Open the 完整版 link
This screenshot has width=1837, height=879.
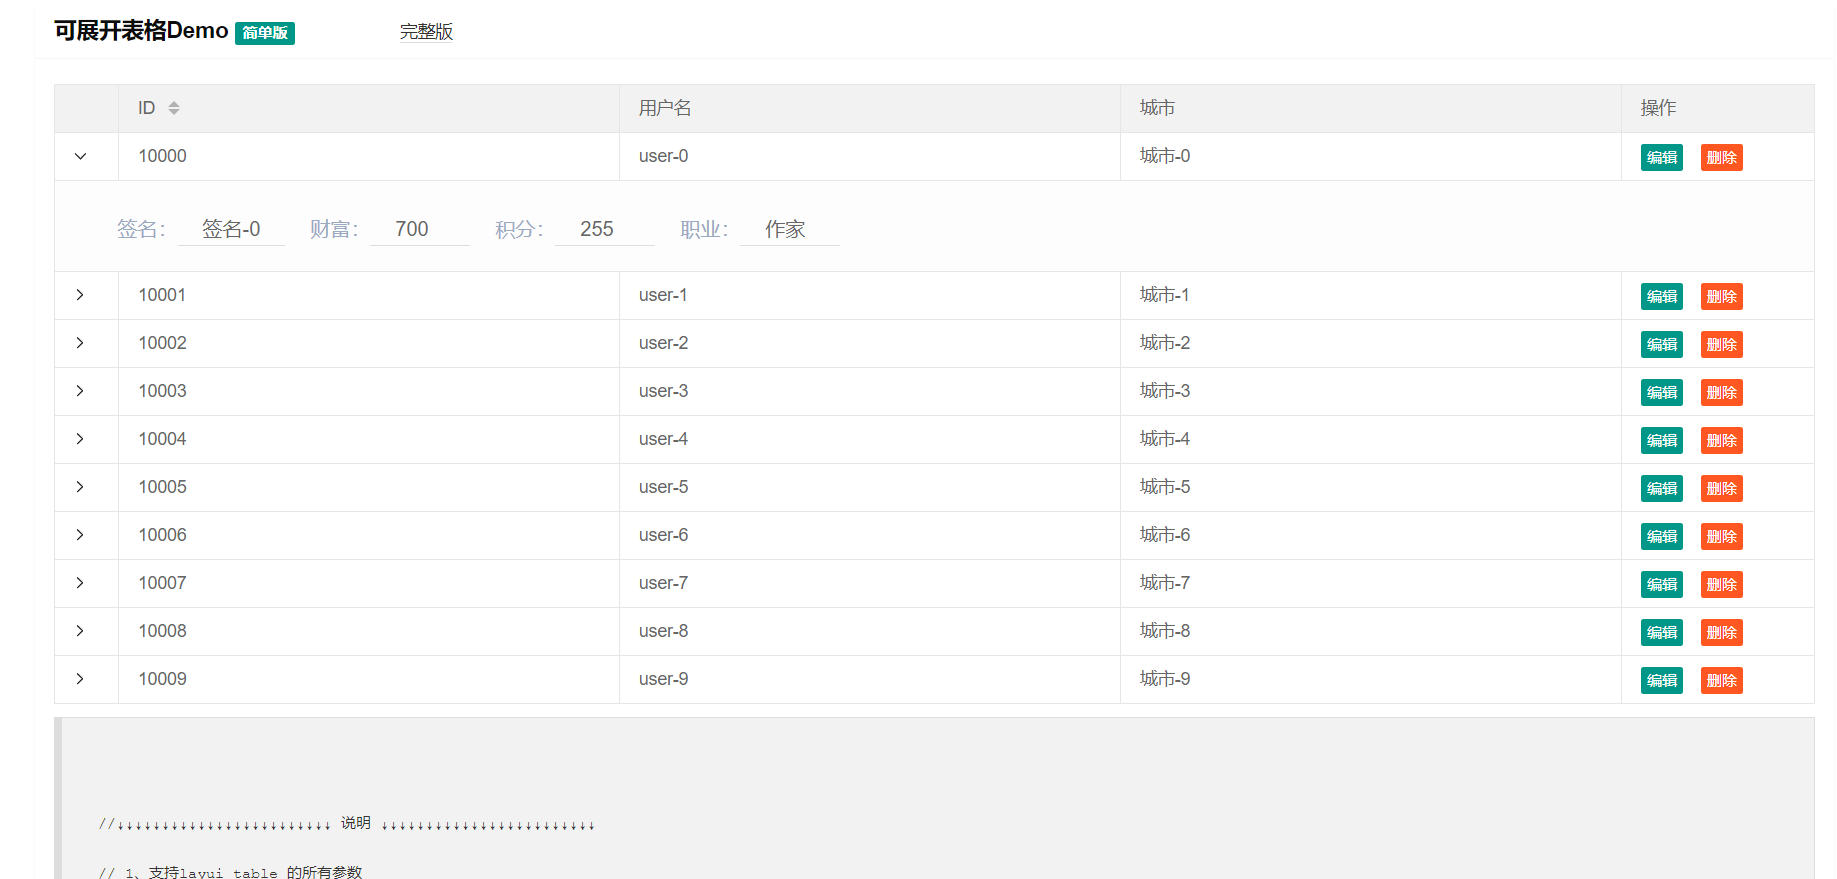[426, 32]
